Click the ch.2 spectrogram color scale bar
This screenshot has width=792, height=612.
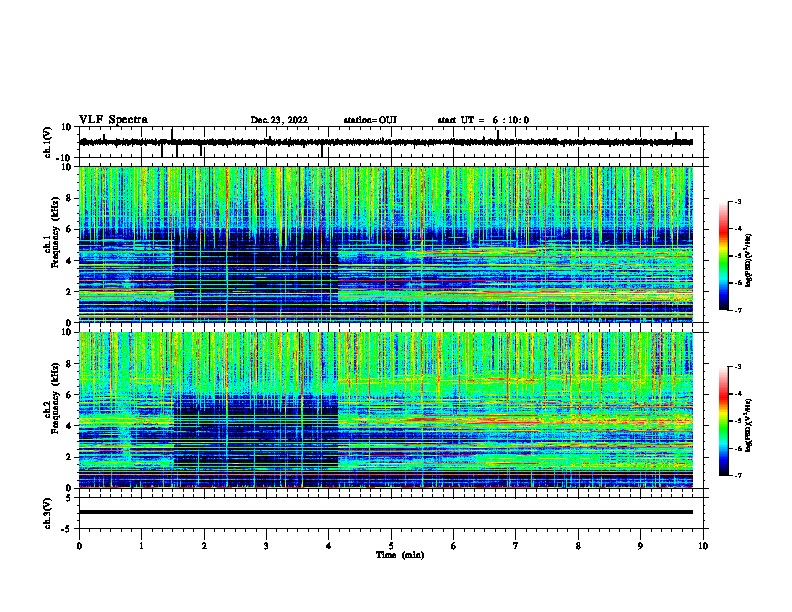(x=724, y=421)
